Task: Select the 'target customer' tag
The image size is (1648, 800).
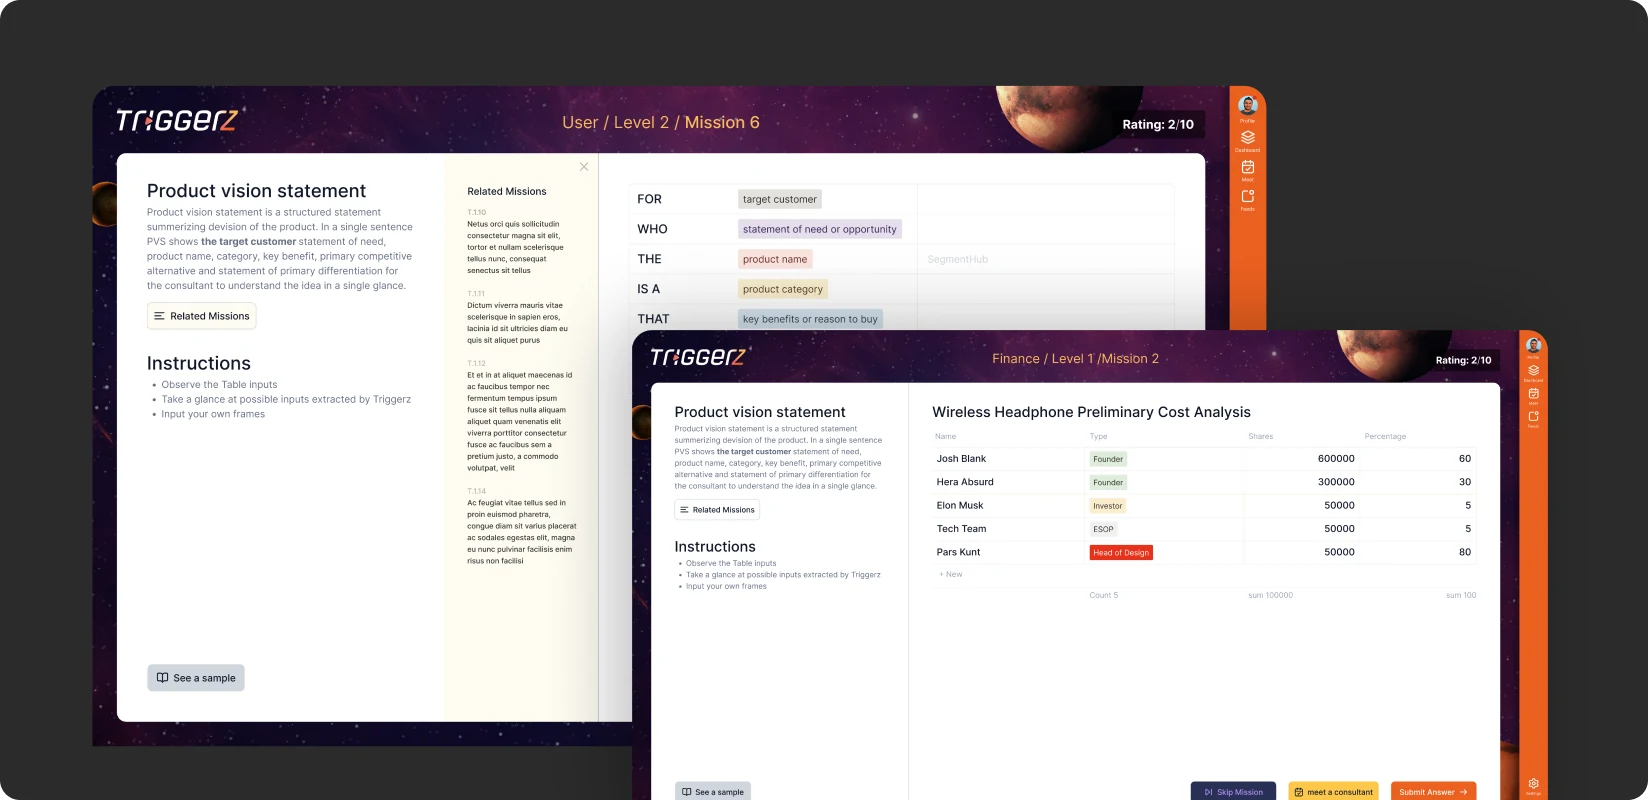Action: (x=780, y=199)
